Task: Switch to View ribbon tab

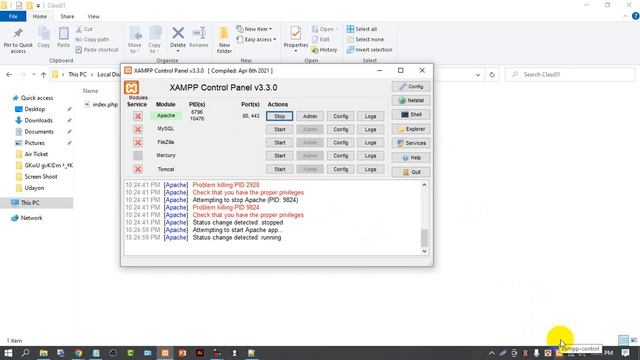Action: click(x=93, y=16)
